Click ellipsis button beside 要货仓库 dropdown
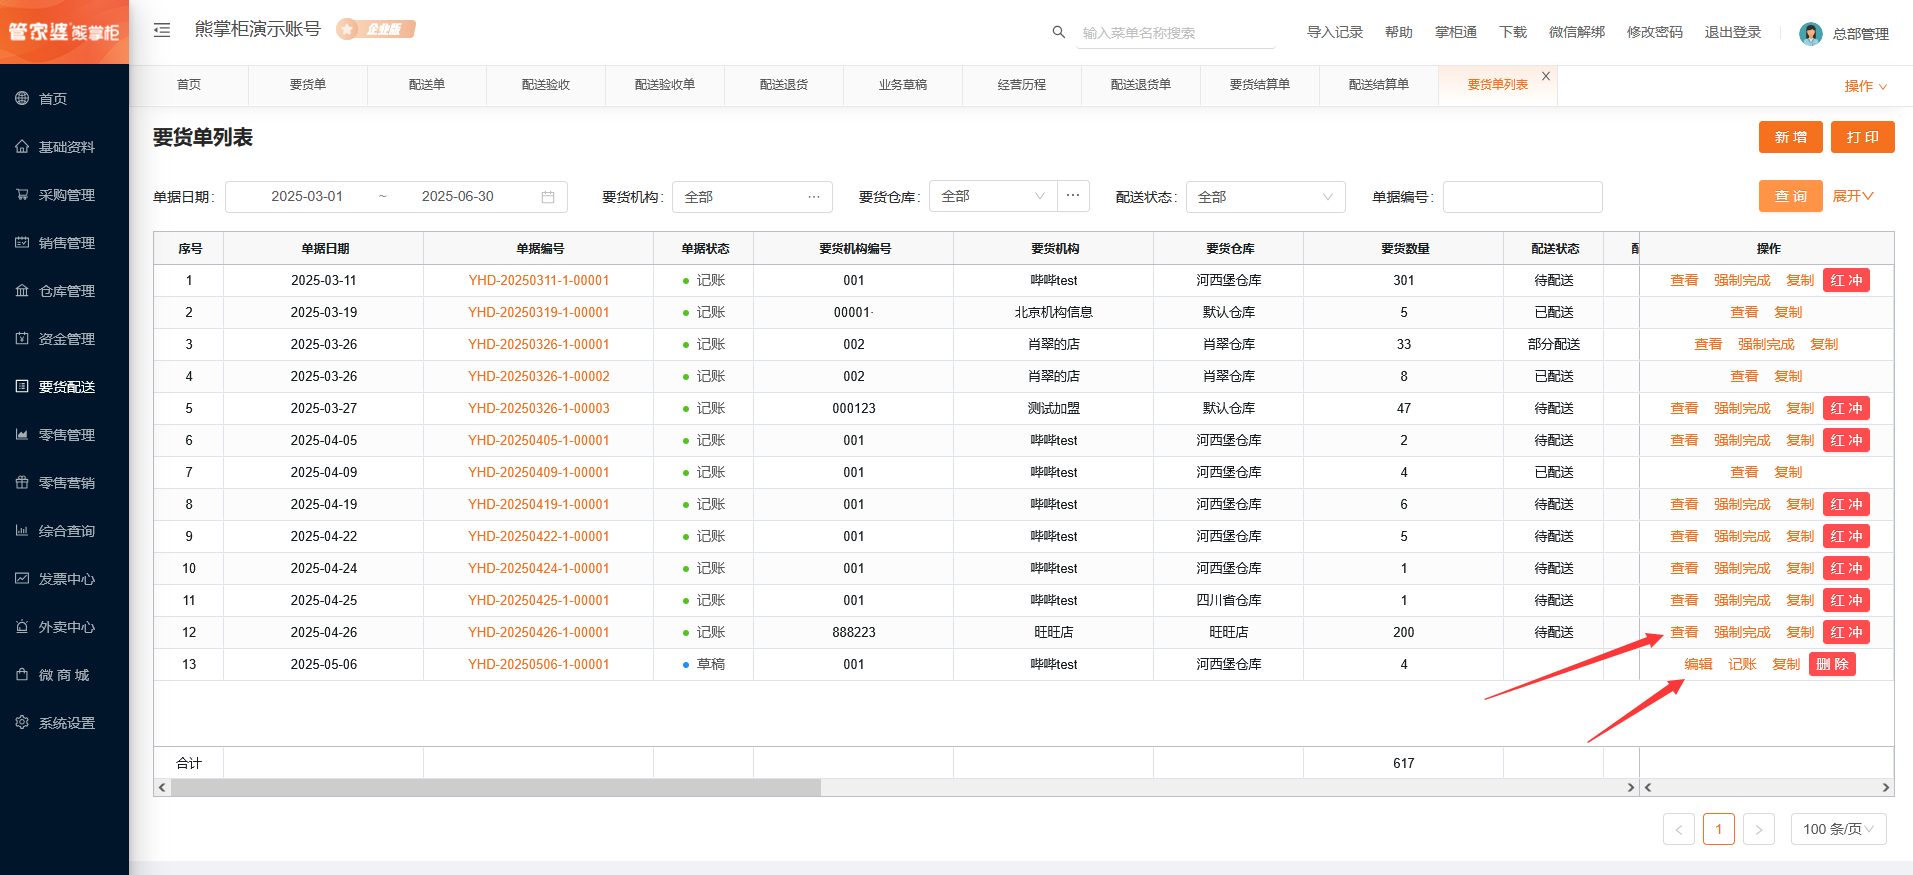The image size is (1913, 875). tap(1073, 196)
